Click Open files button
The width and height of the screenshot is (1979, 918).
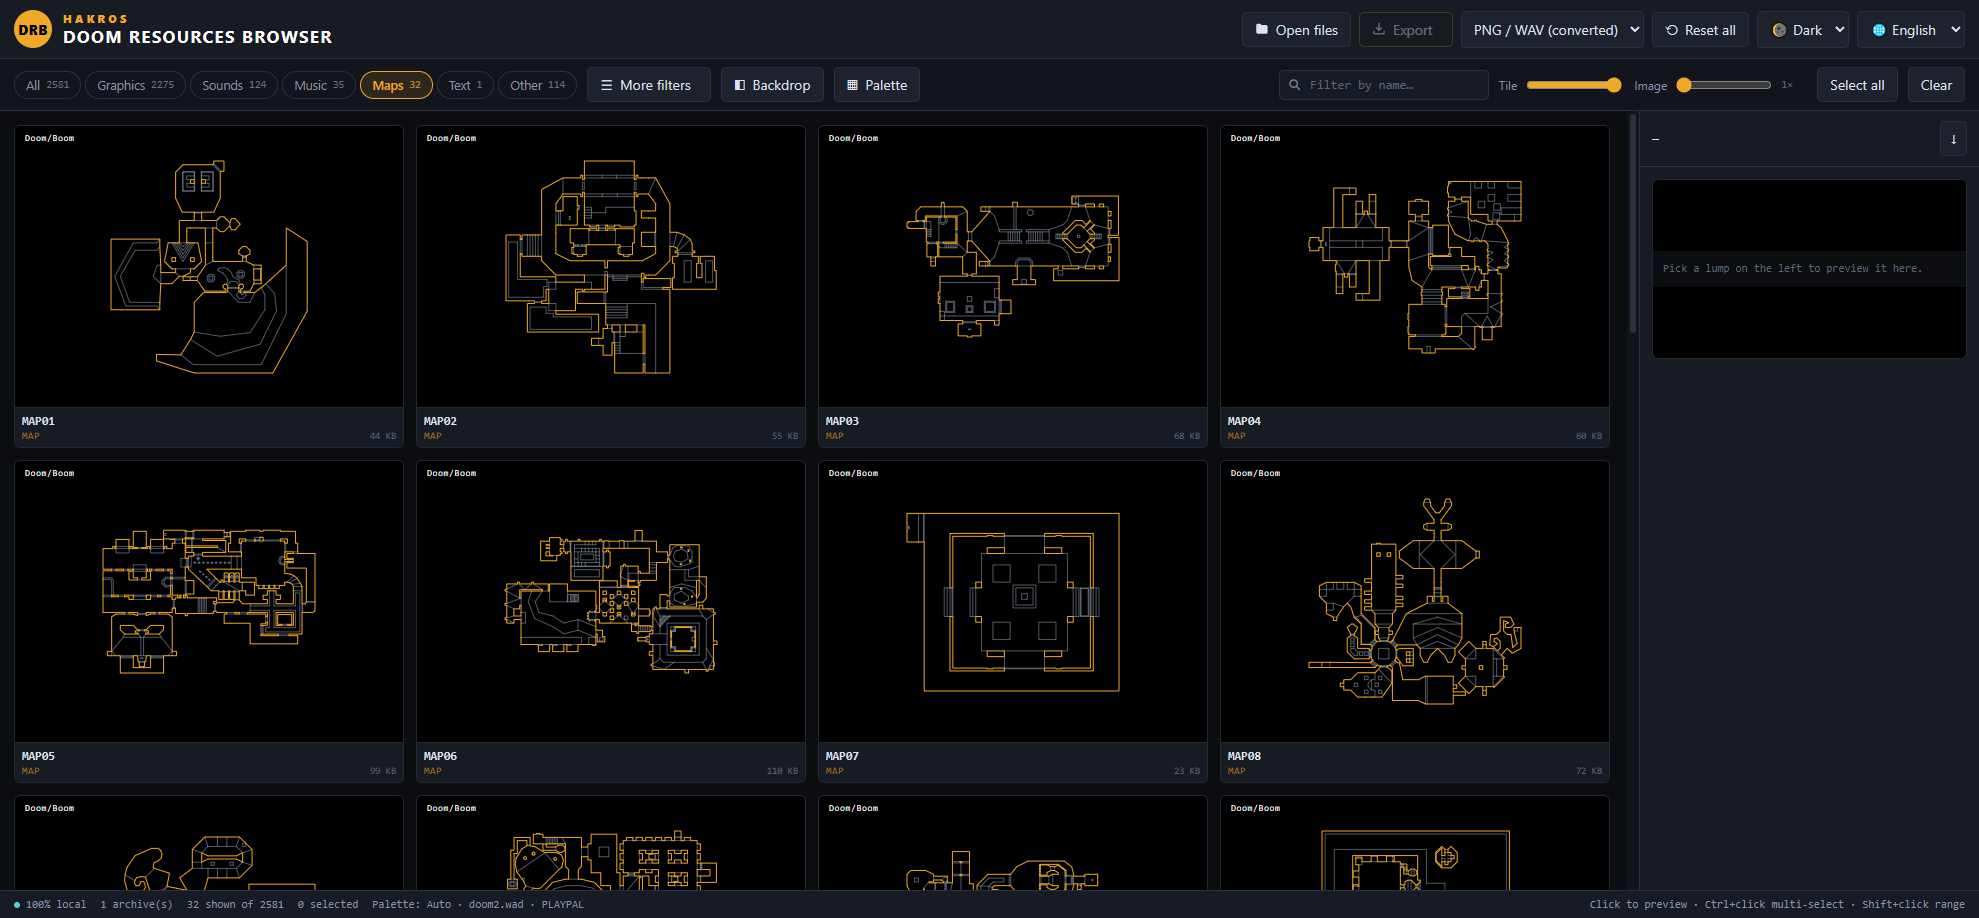point(1296,30)
